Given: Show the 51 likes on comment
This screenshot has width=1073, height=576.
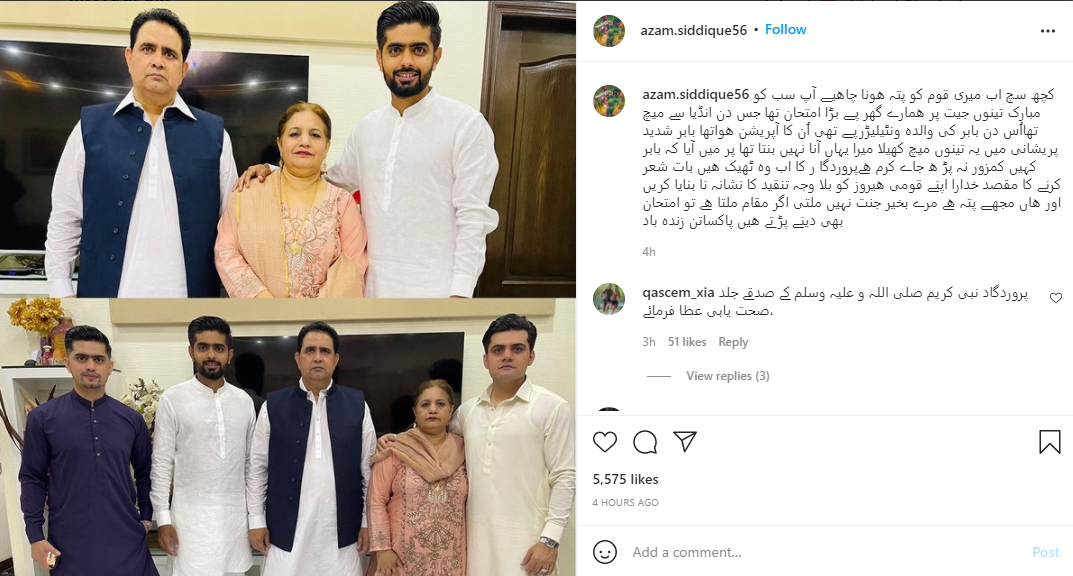Looking at the screenshot, I should tap(687, 341).
